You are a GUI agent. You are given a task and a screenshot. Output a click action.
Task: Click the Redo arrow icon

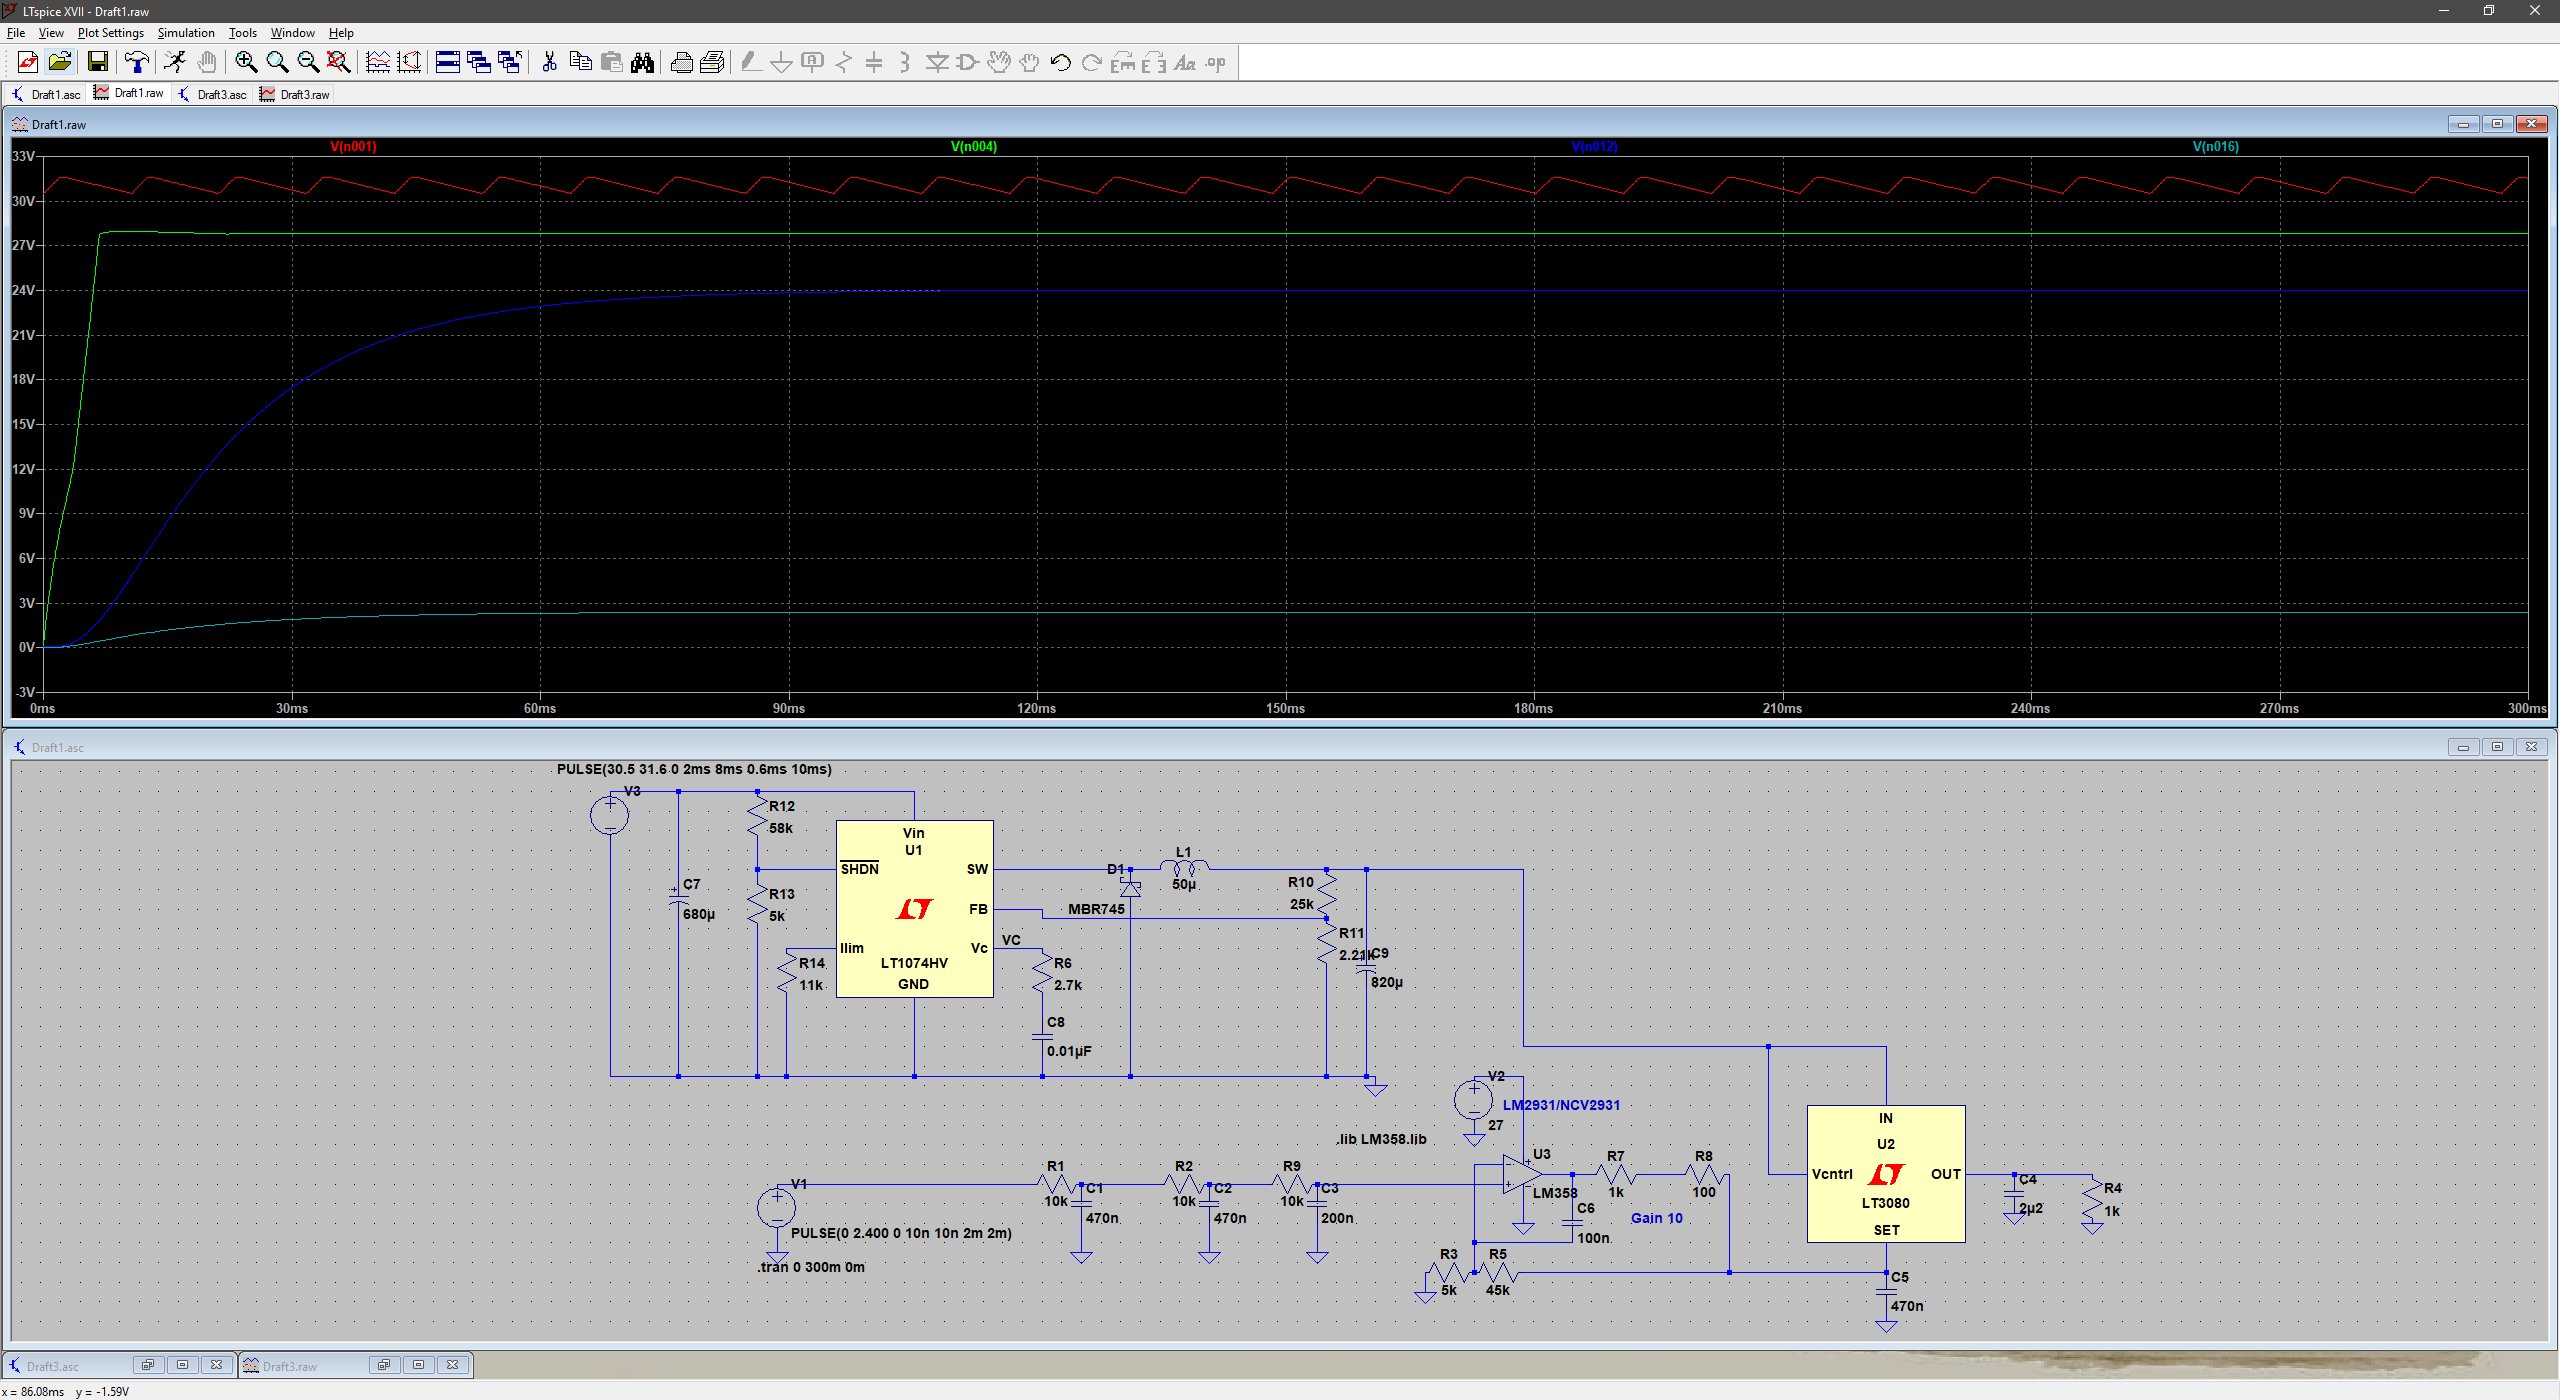(x=1092, y=62)
